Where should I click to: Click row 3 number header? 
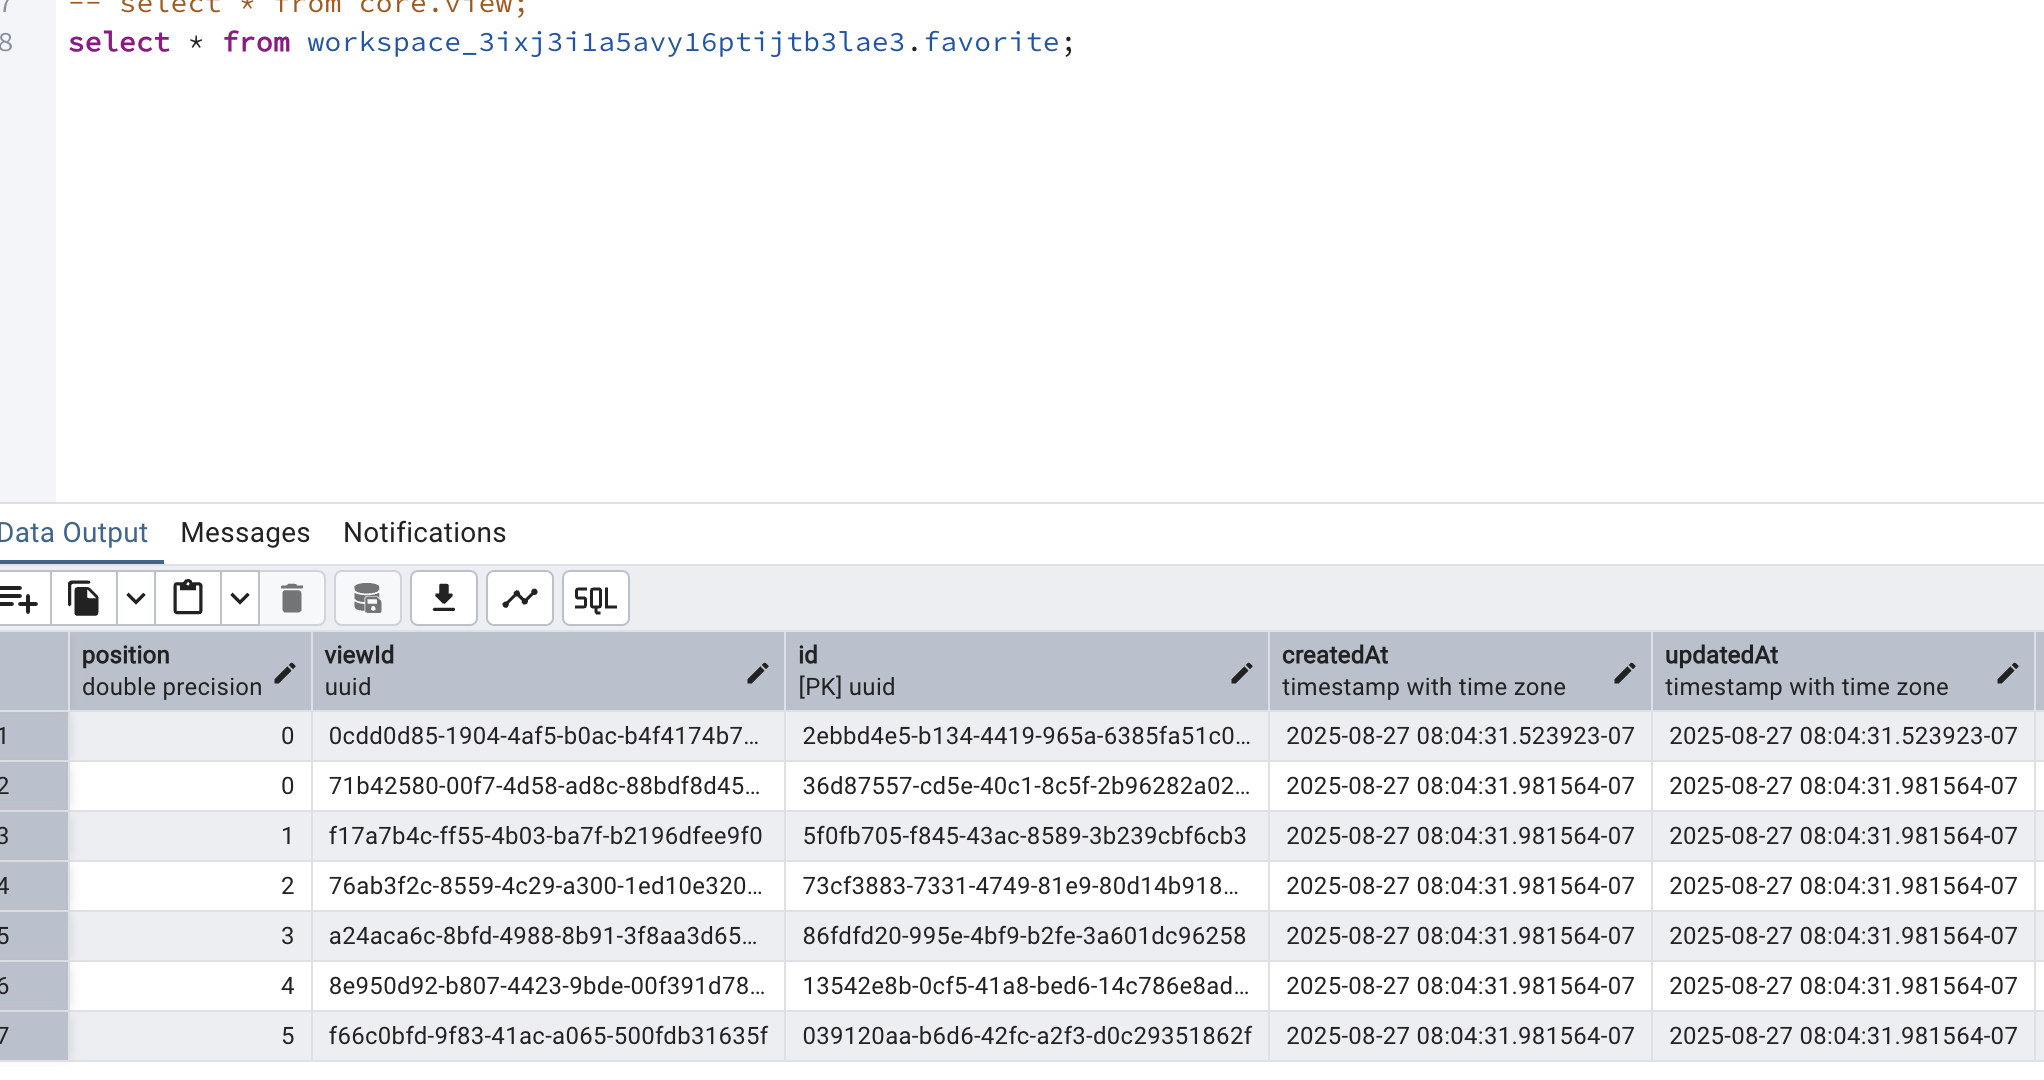[x=33, y=836]
